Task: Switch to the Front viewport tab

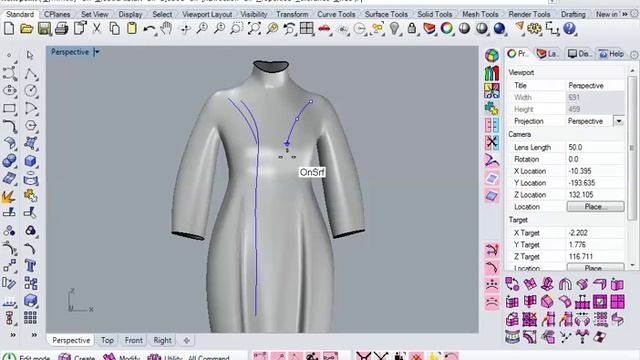Action: (133, 340)
